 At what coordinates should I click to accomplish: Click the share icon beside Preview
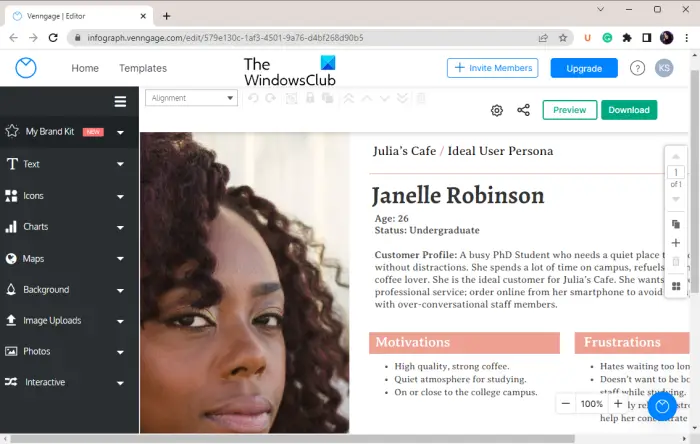(x=523, y=110)
